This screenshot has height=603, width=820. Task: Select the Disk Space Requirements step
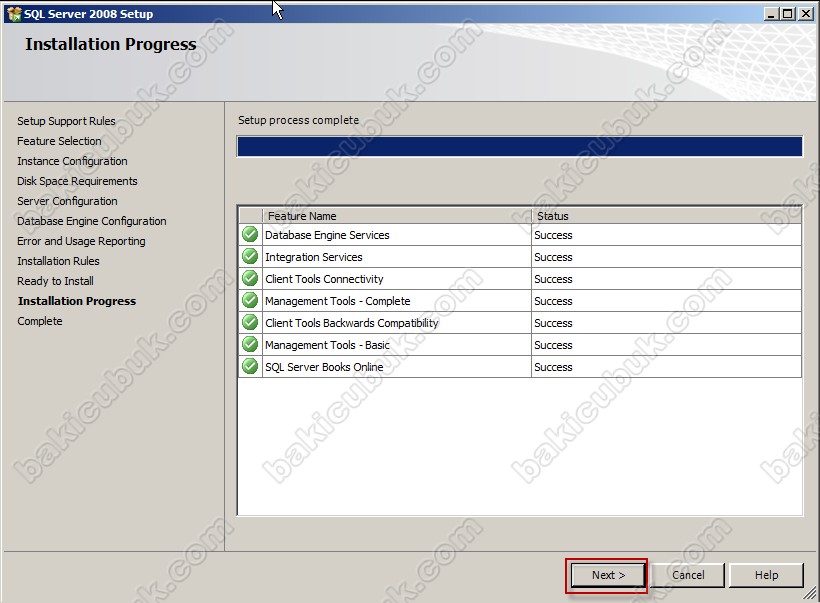click(x=77, y=181)
